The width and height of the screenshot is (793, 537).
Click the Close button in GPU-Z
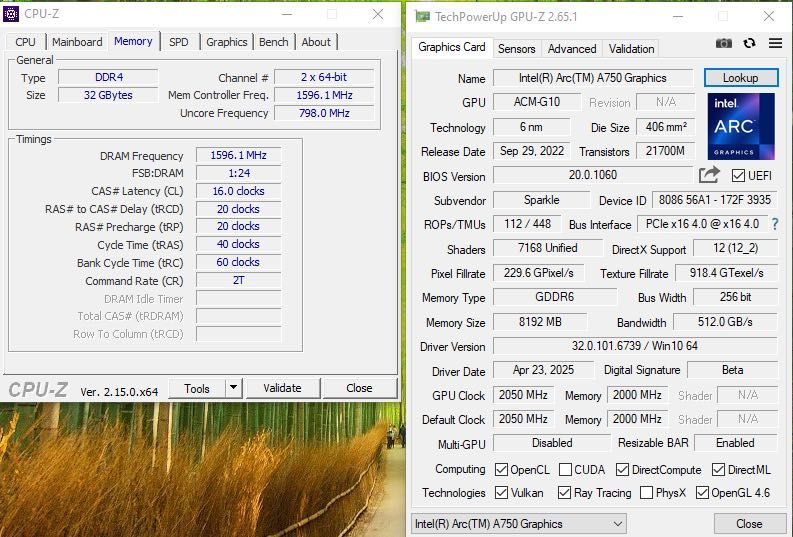click(x=749, y=524)
